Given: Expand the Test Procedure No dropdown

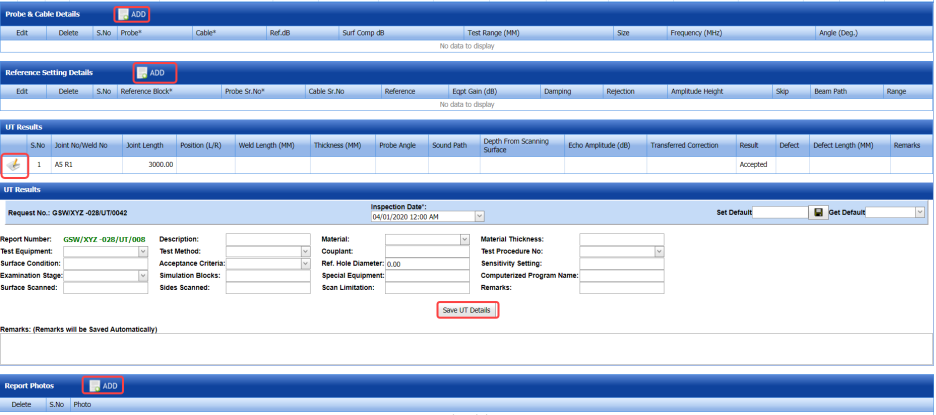Looking at the screenshot, I should pyautogui.click(x=658, y=252).
